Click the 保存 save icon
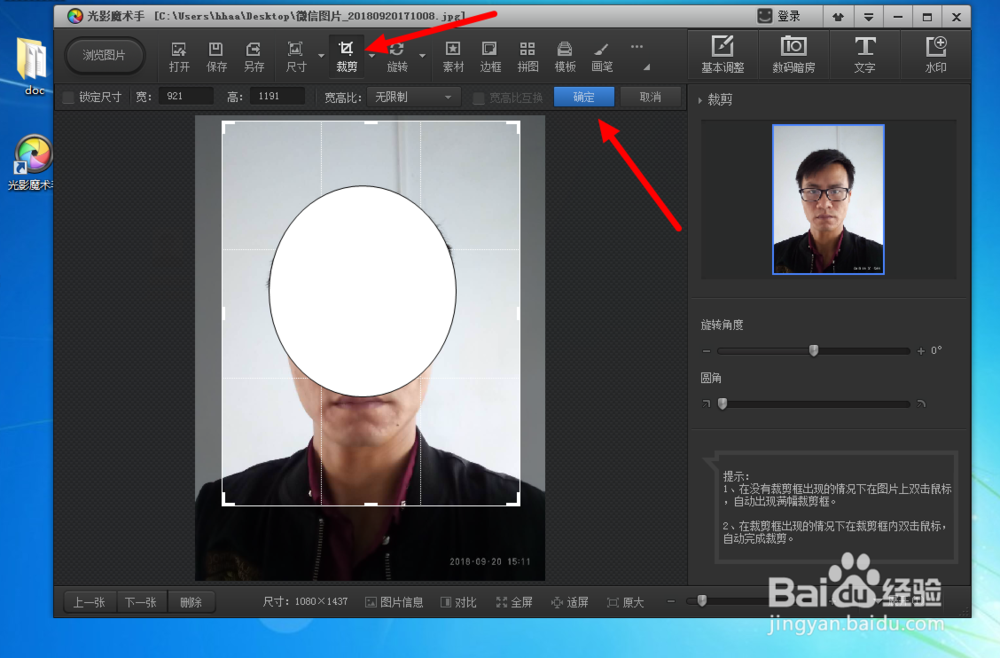This screenshot has width=1000, height=658. 216,56
